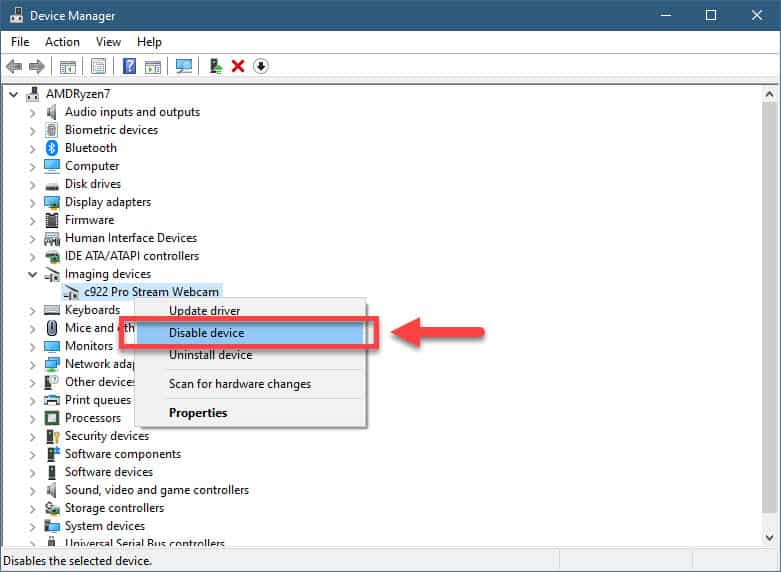Click the Display adapters icon
781x572 pixels.
[x=52, y=202]
